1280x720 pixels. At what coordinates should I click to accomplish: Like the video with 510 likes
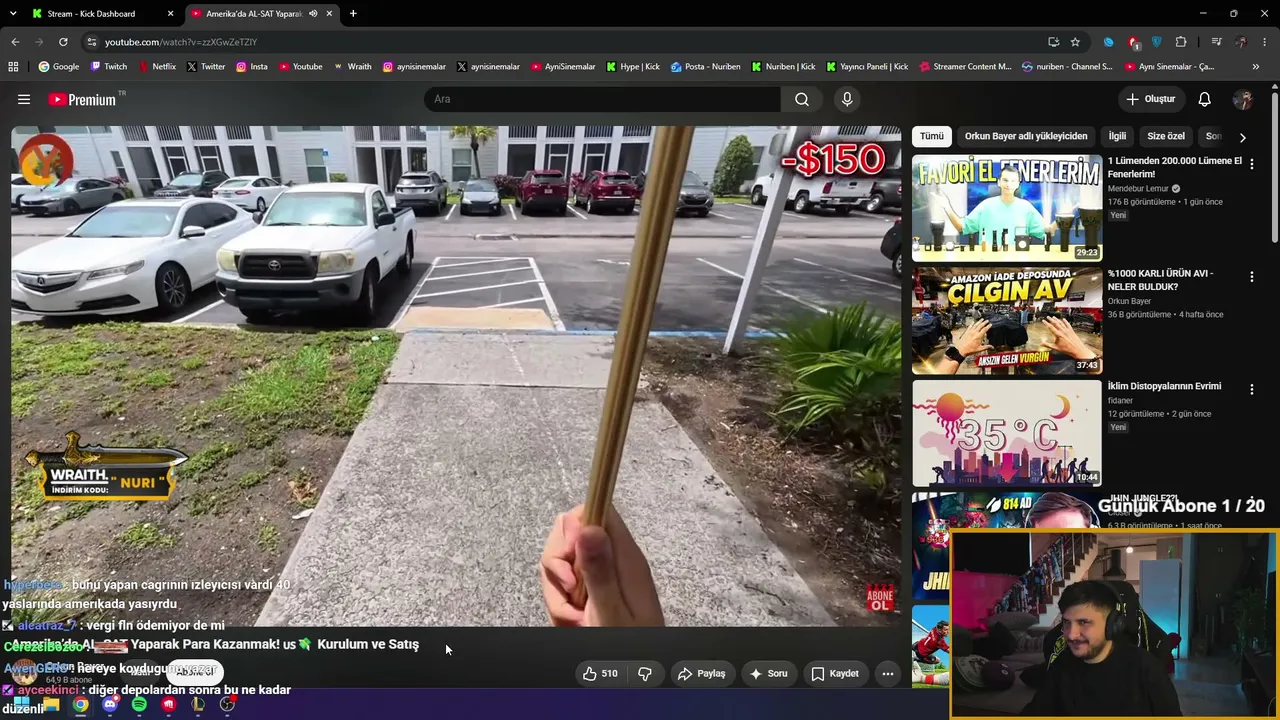click(600, 674)
